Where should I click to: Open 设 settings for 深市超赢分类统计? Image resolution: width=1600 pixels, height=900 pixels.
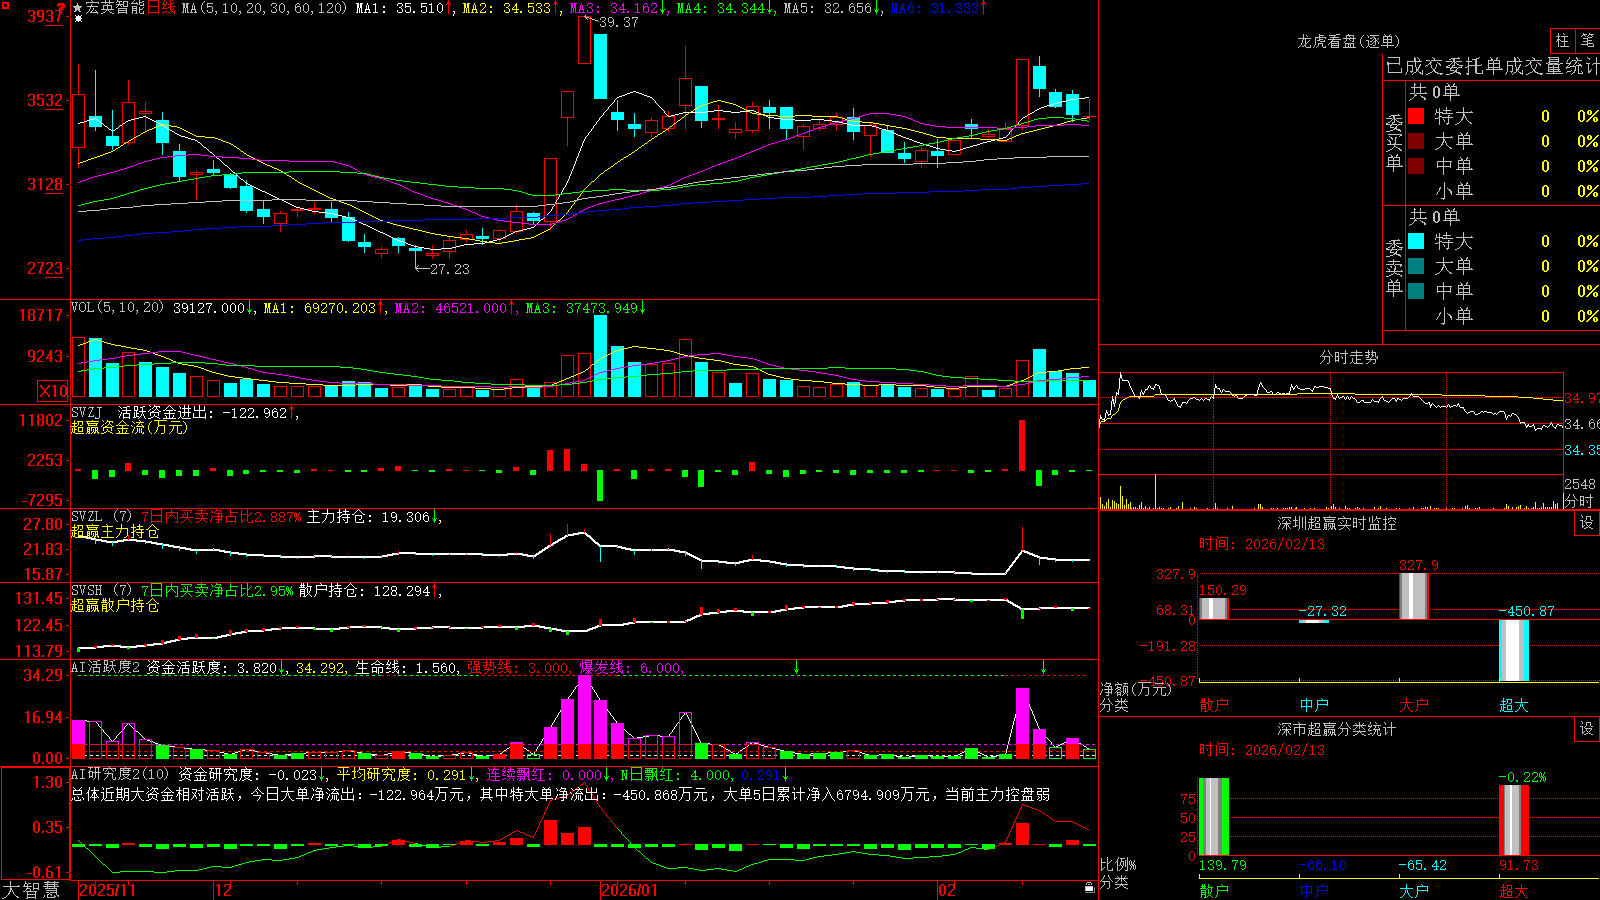coord(1587,729)
